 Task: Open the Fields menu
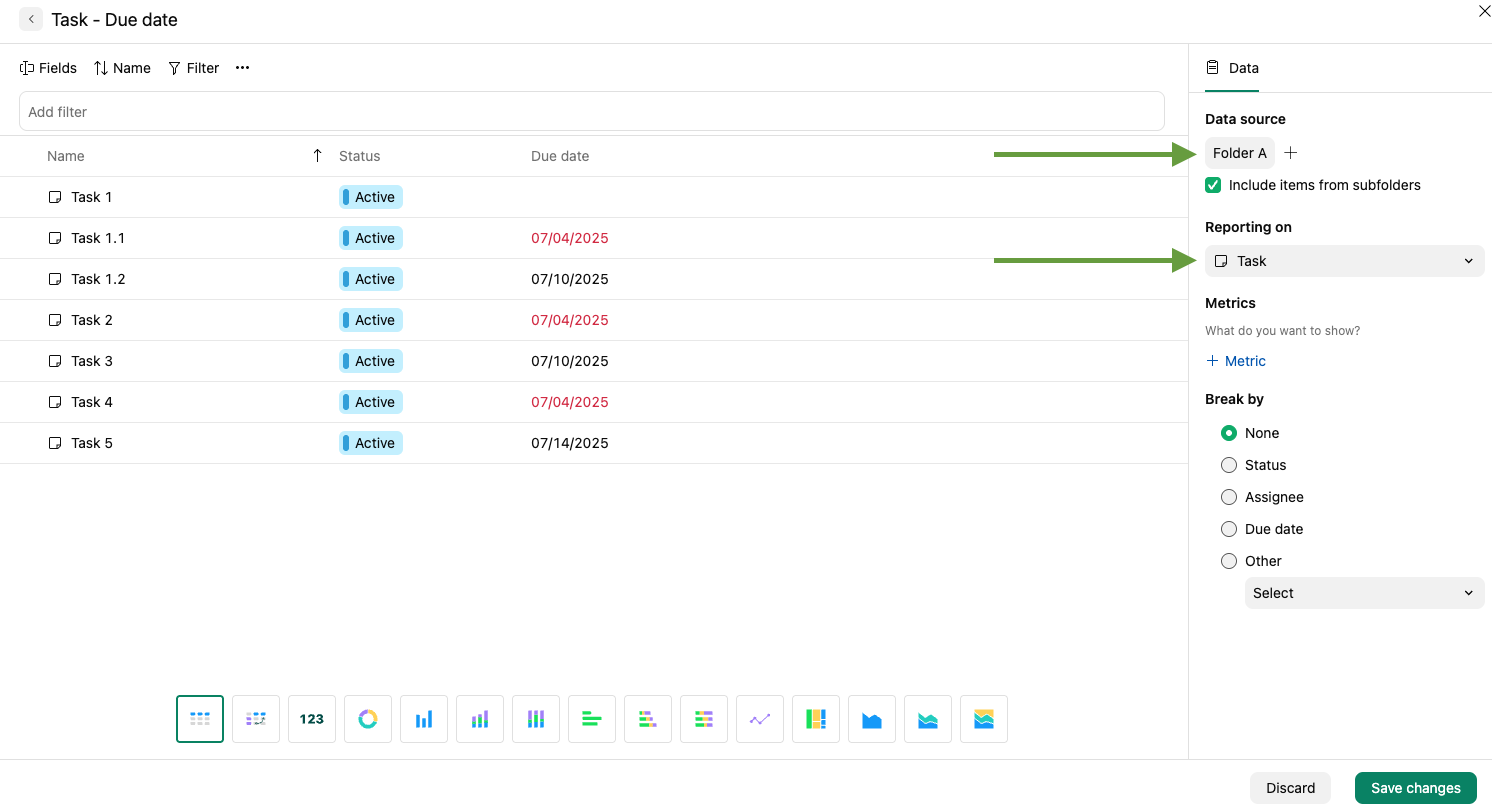pos(48,68)
